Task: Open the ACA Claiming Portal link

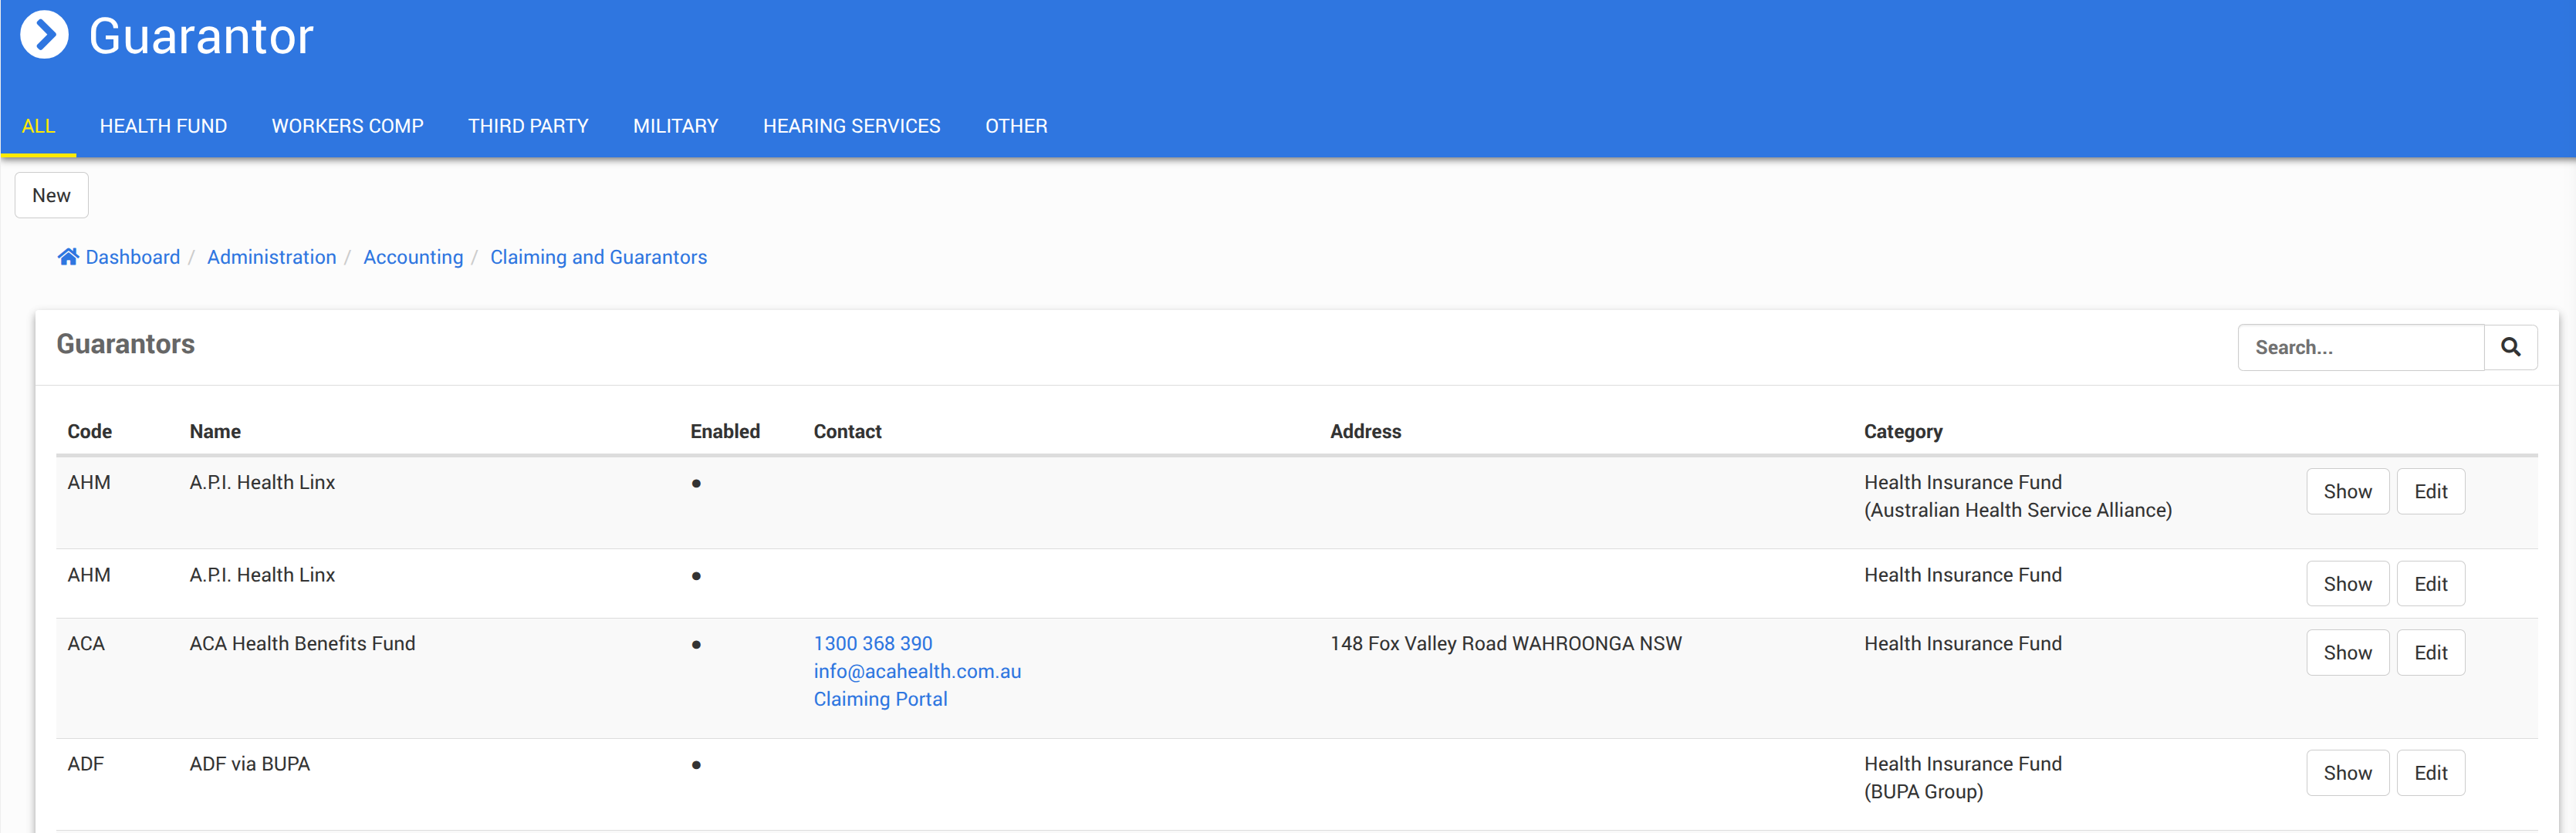Action: (x=880, y=699)
